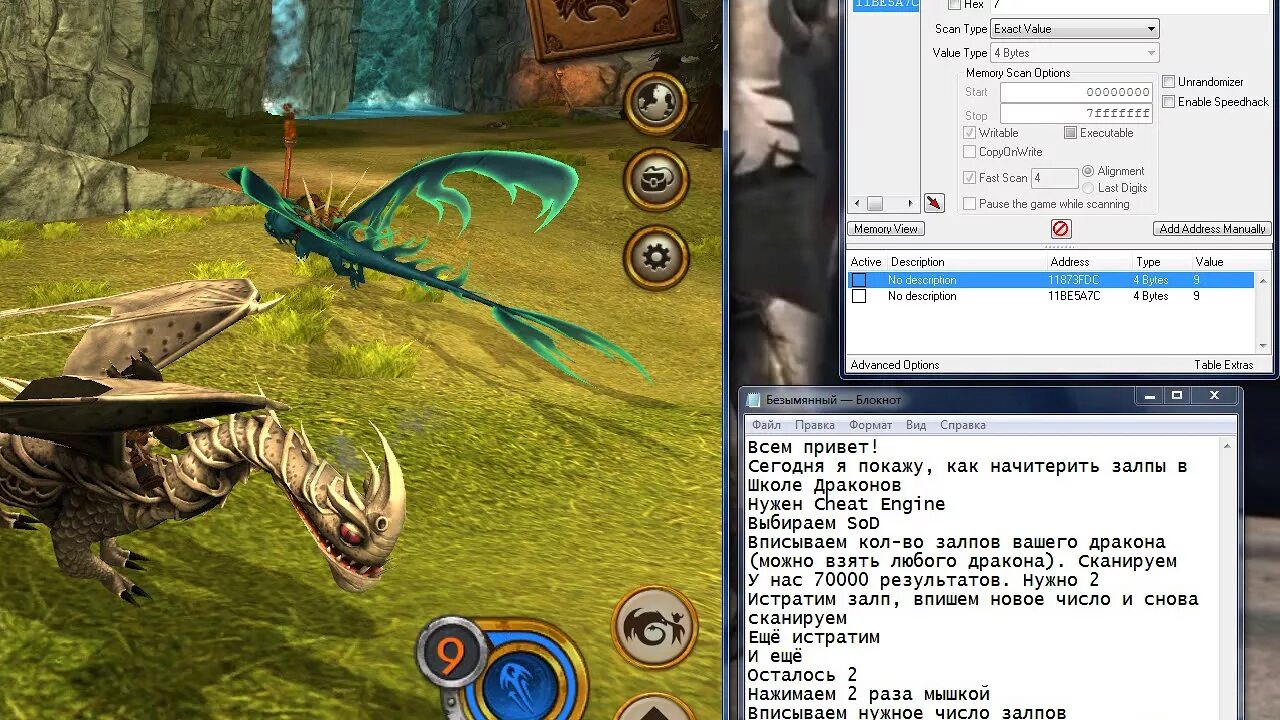Open the Вид menu in Notepad

(916, 425)
